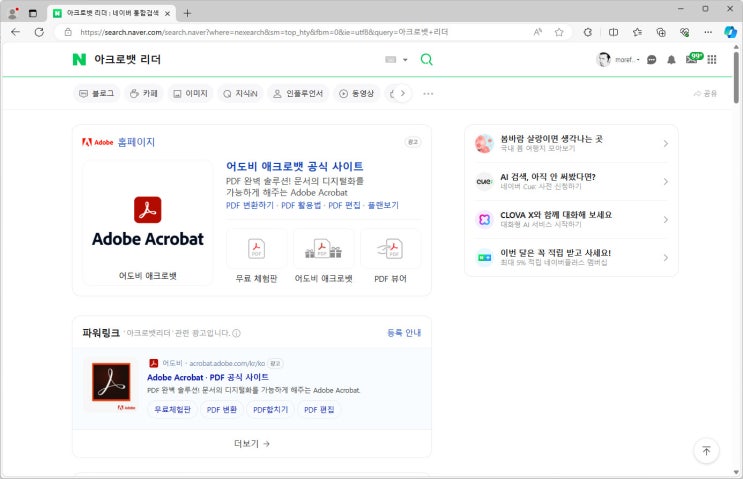Open the 무료 체험판 PDF icon
Screen dimensions: 743x479
click(256, 249)
